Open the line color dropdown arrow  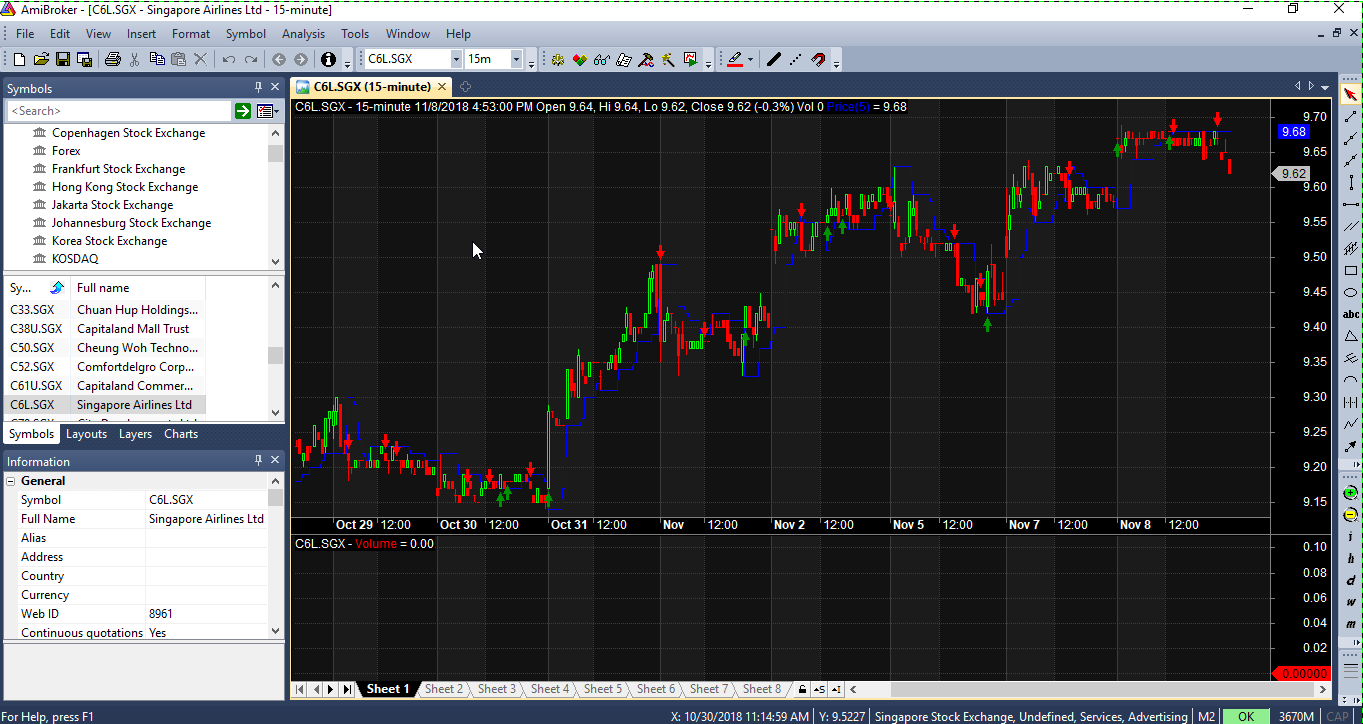click(750, 60)
